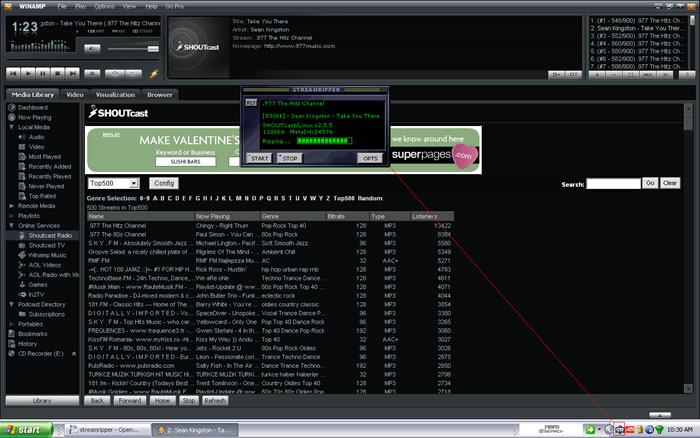Viewport: 700px width, 438px height.
Task: Click the SHOUTcast search input field
Action: (612, 184)
